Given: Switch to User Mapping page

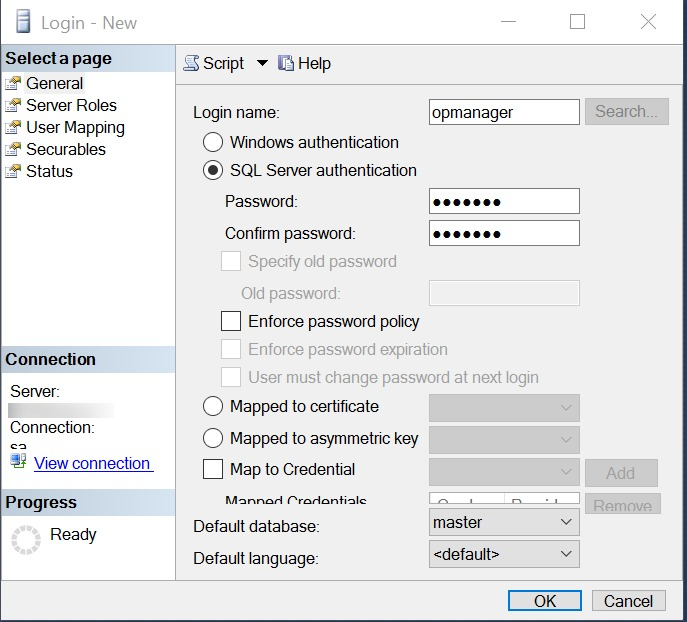Looking at the screenshot, I should (x=75, y=127).
